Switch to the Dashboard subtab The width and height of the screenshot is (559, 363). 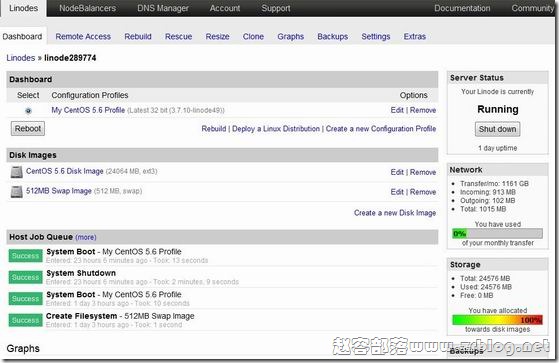[22, 36]
